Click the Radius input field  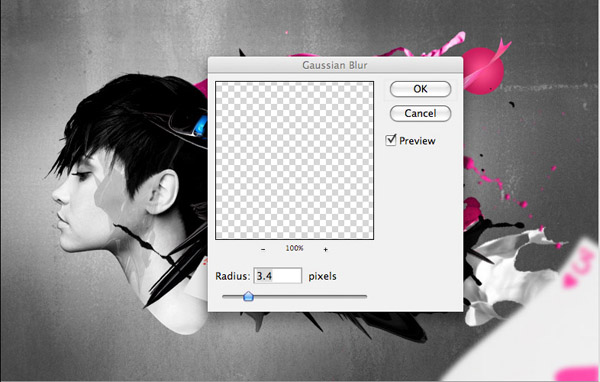click(278, 276)
